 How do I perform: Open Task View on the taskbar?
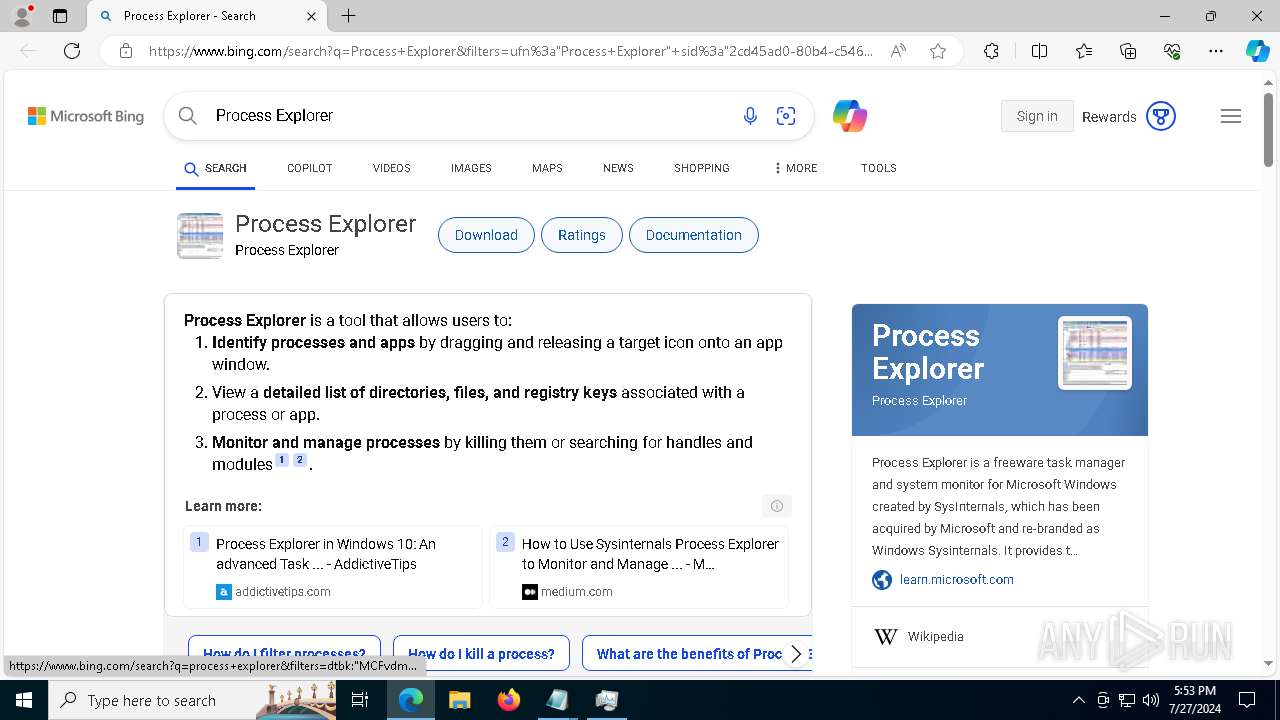tap(360, 700)
